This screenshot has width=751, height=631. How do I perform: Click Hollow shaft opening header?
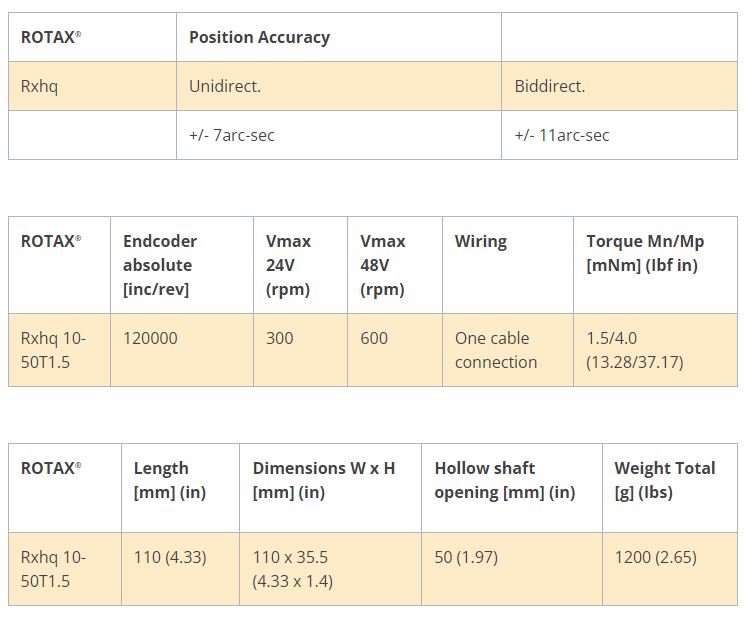505,480
